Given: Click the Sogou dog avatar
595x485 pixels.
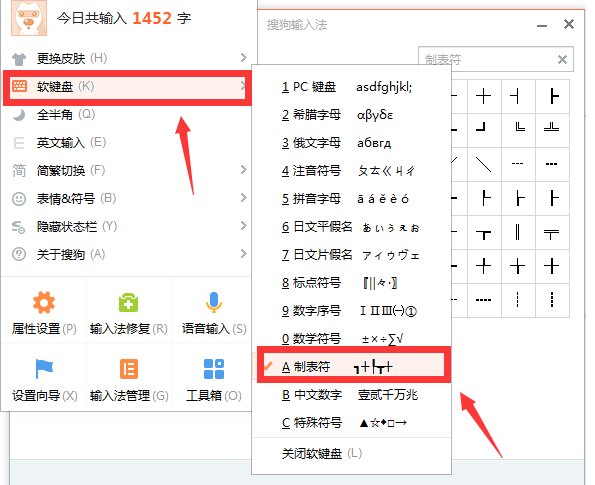Looking at the screenshot, I should (x=29, y=18).
